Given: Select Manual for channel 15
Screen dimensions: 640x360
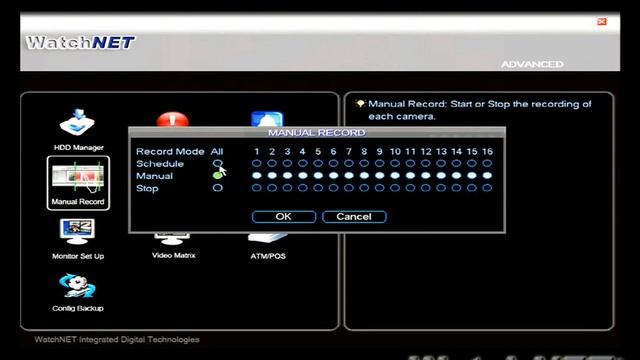Looking at the screenshot, I should click(x=472, y=176).
